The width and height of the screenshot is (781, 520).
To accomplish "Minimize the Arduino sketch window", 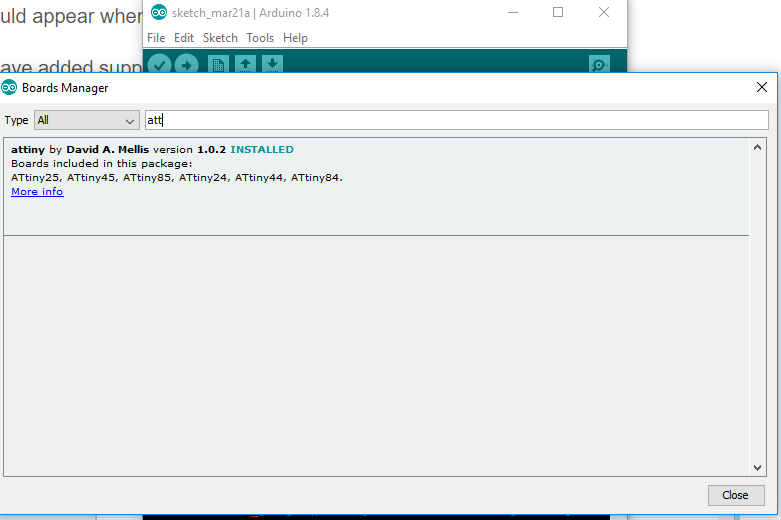I will coord(513,12).
